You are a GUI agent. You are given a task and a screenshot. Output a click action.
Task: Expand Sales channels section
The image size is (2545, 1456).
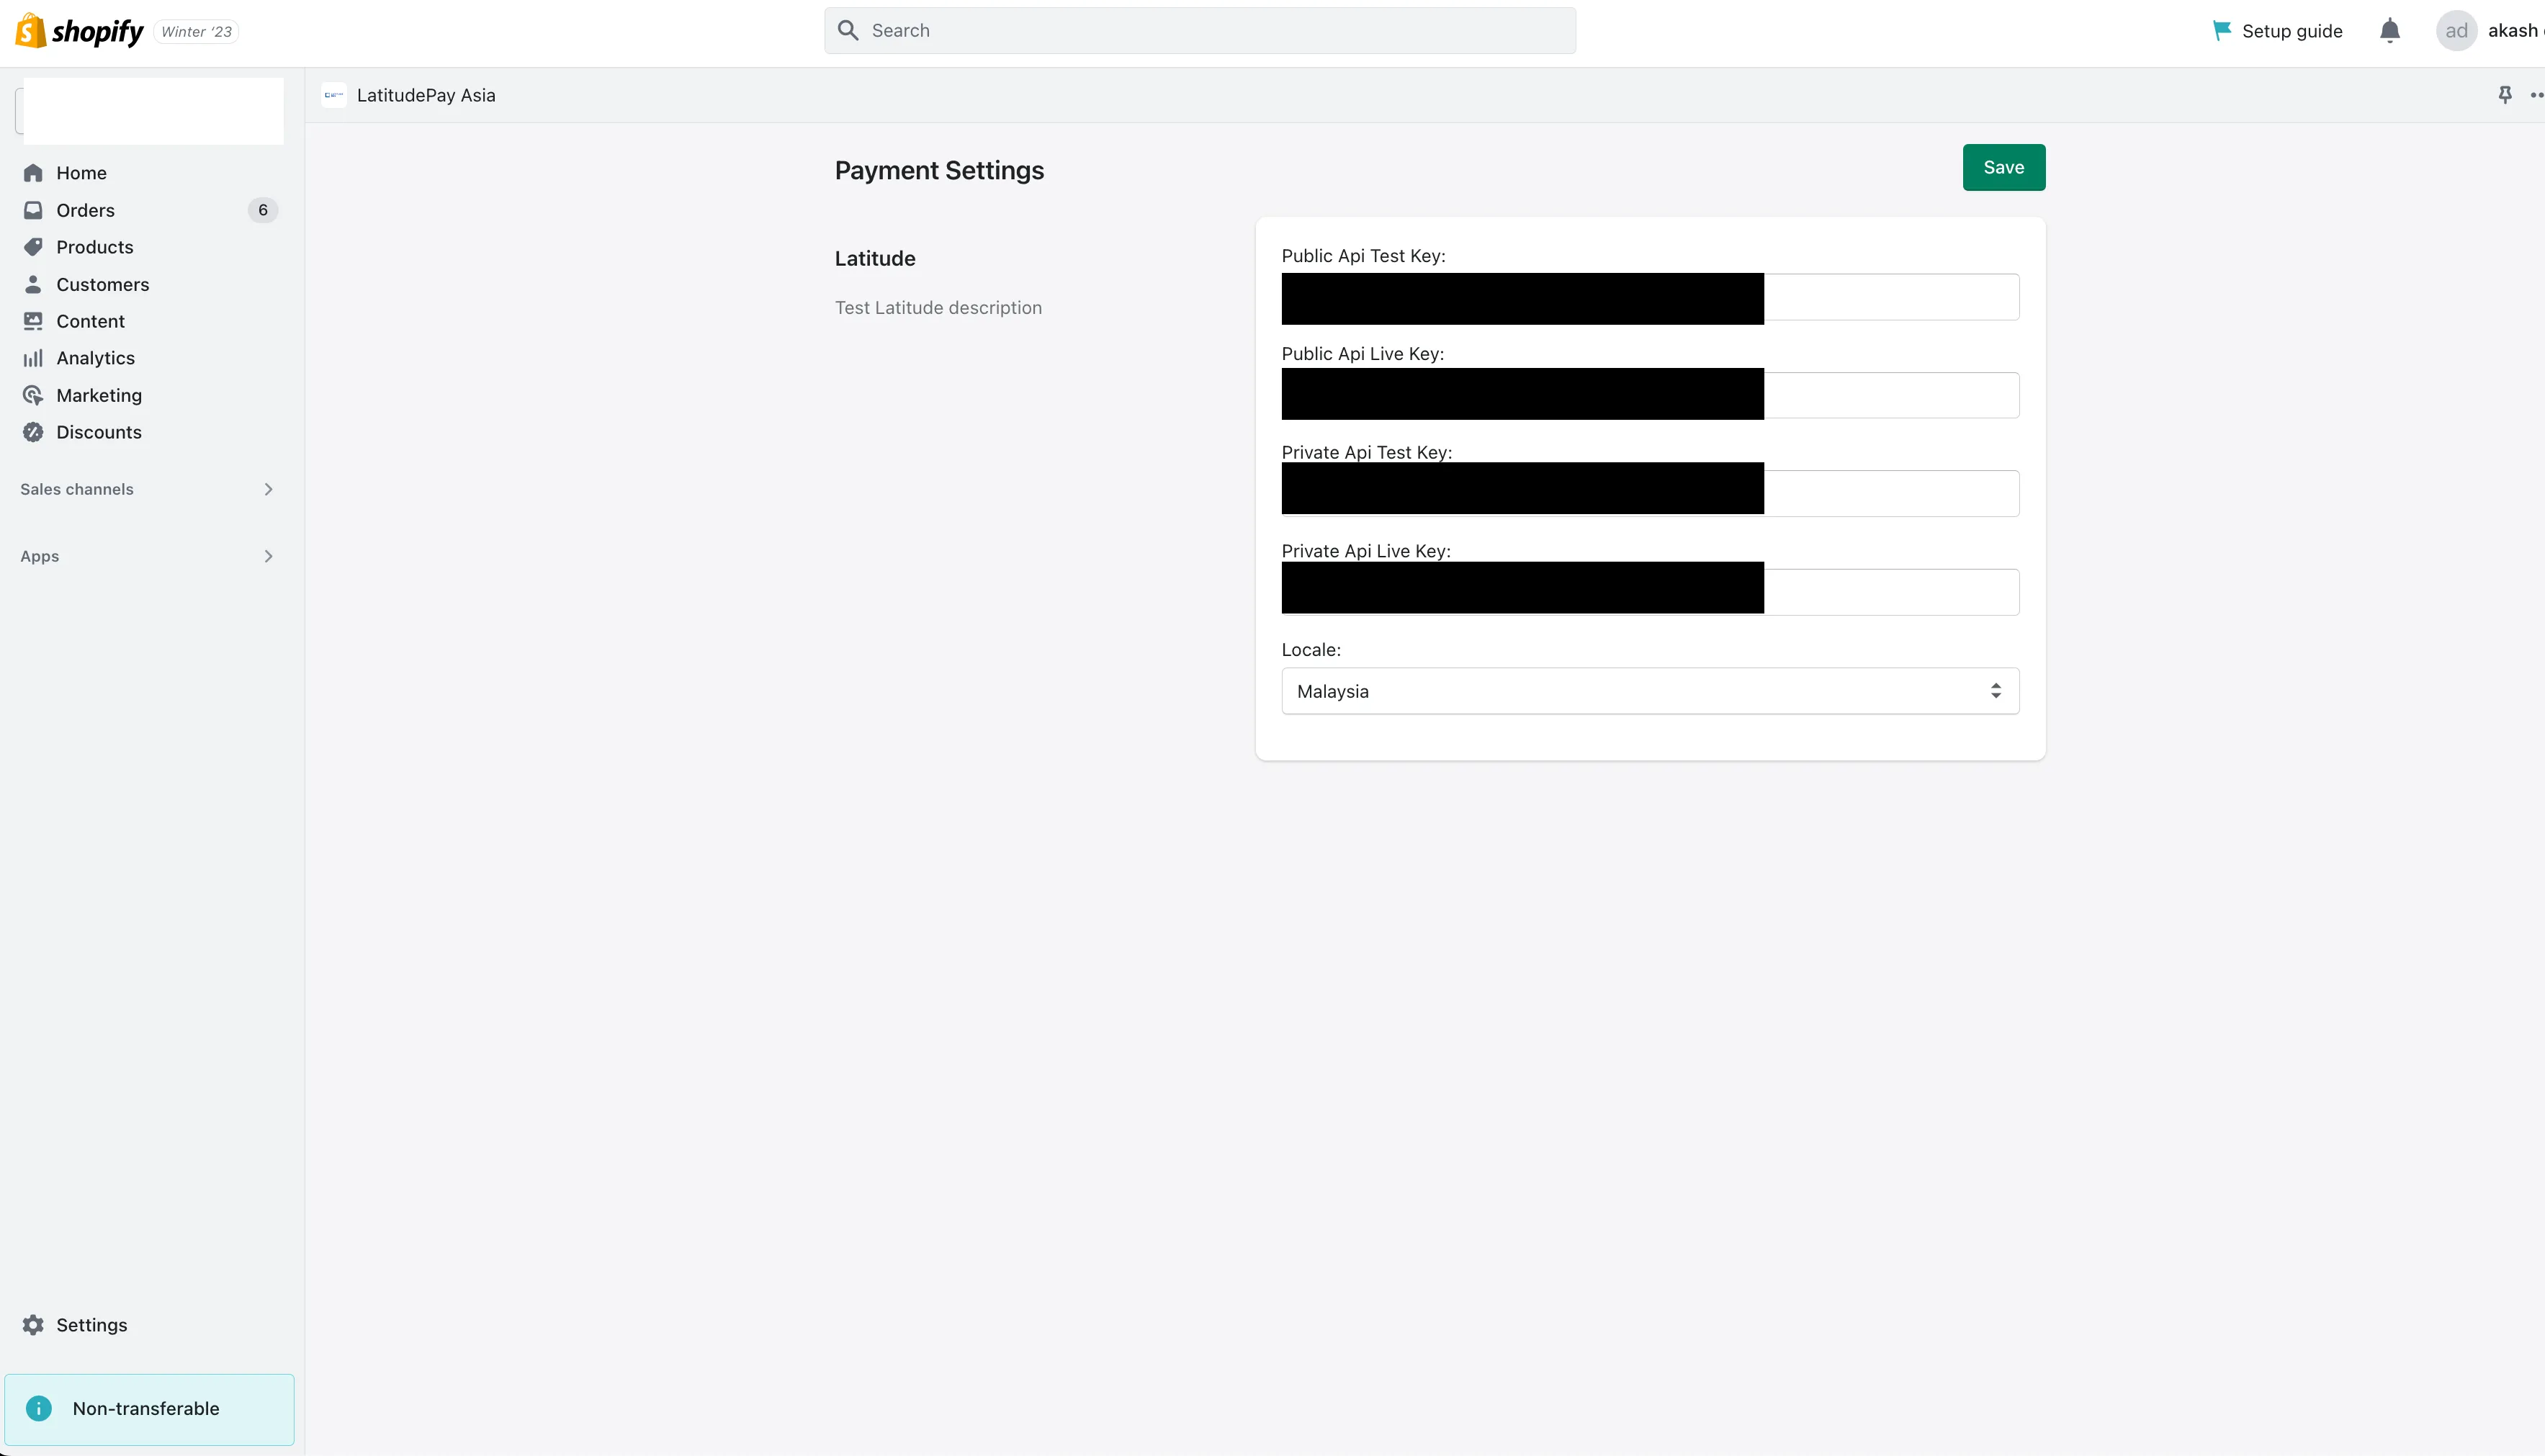[268, 489]
